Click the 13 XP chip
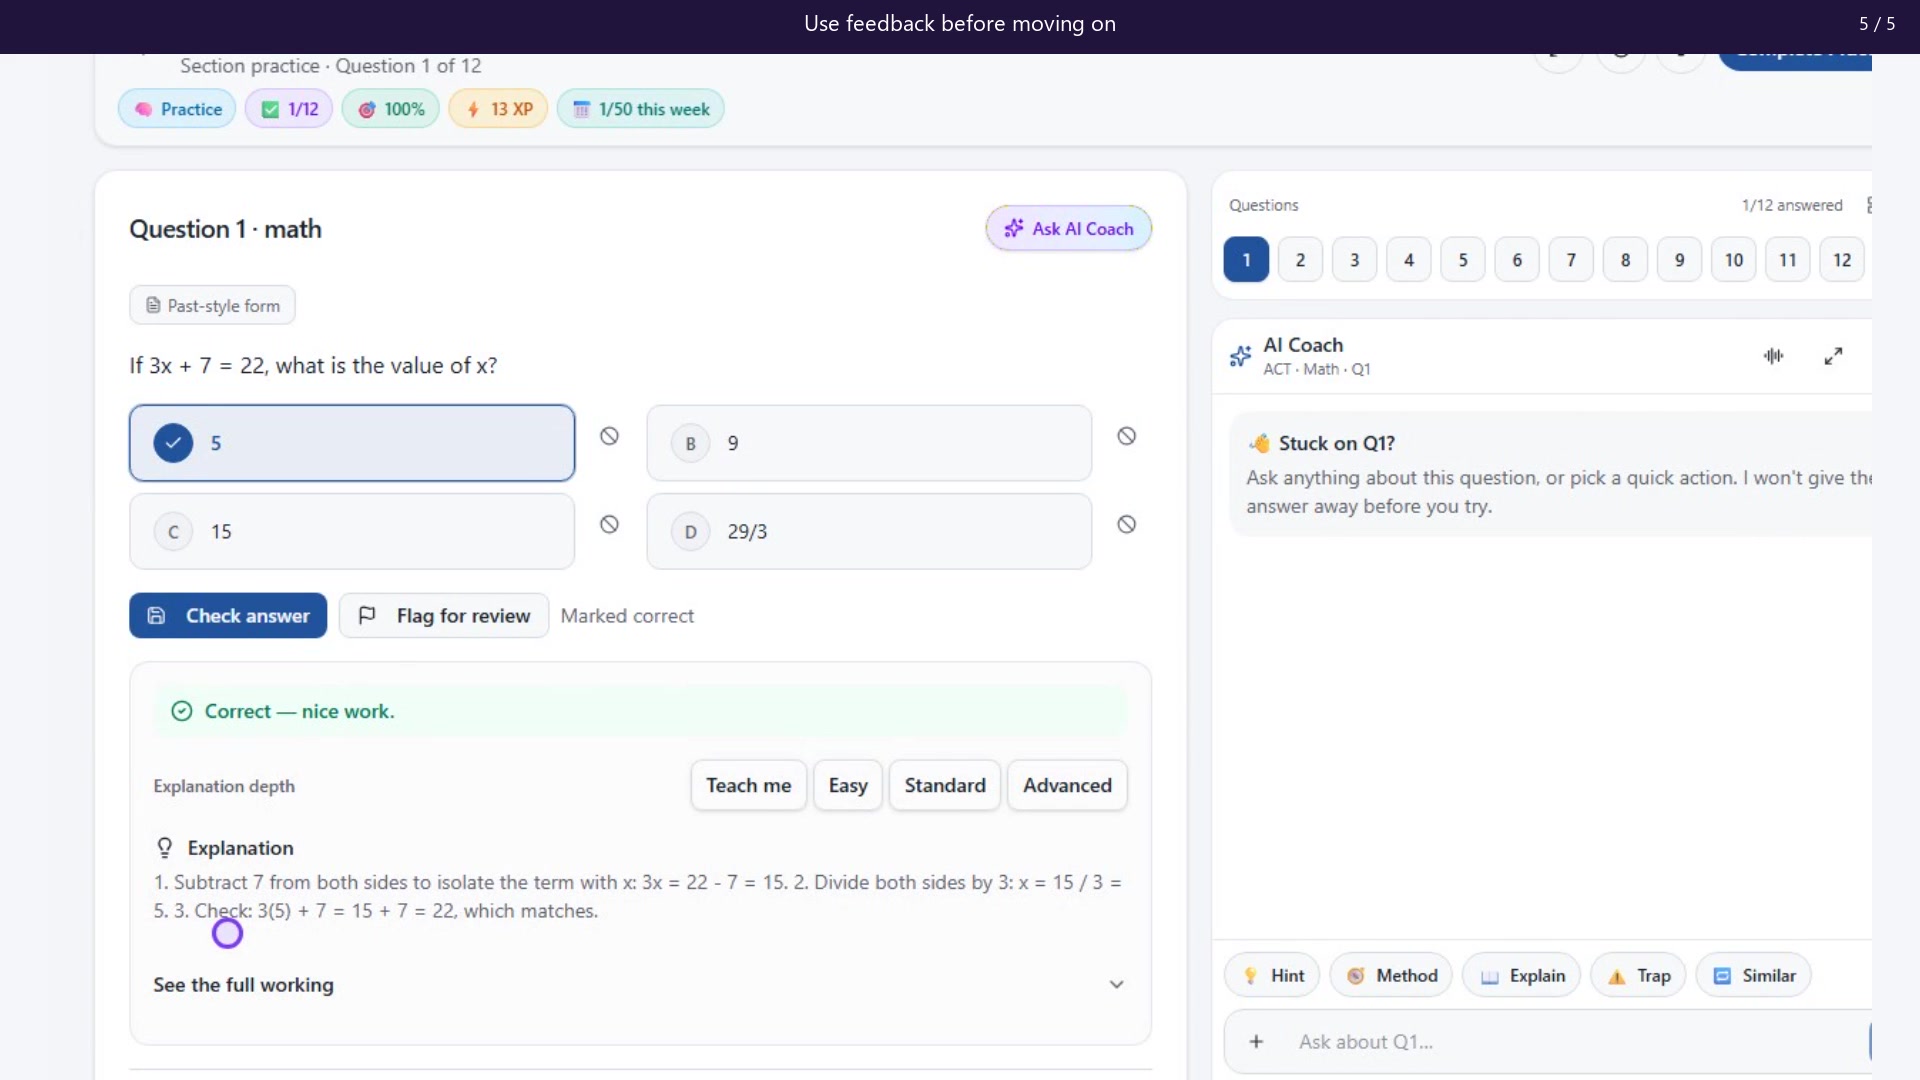The width and height of the screenshot is (1920, 1080). [498, 109]
